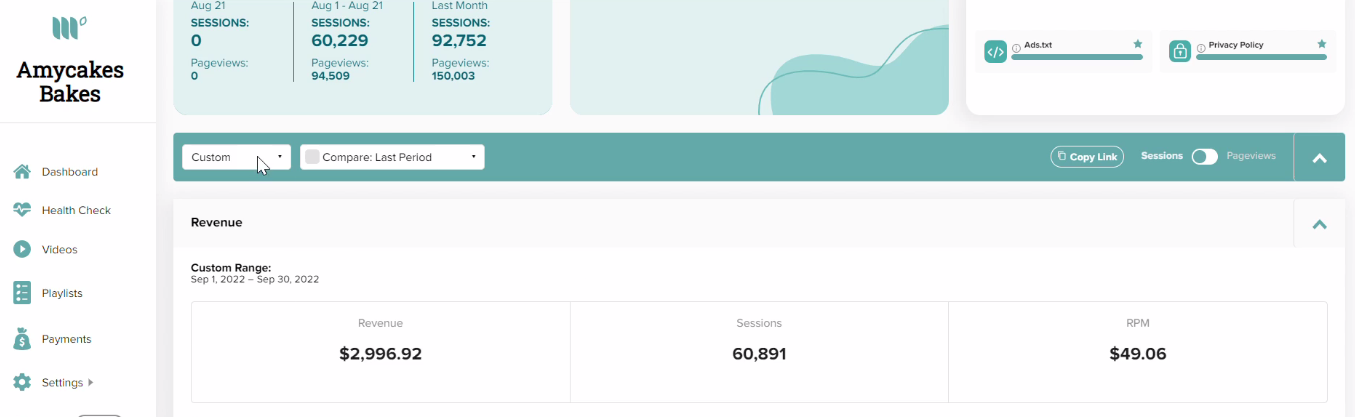Click the Privacy Policy lock icon

pos(1180,51)
